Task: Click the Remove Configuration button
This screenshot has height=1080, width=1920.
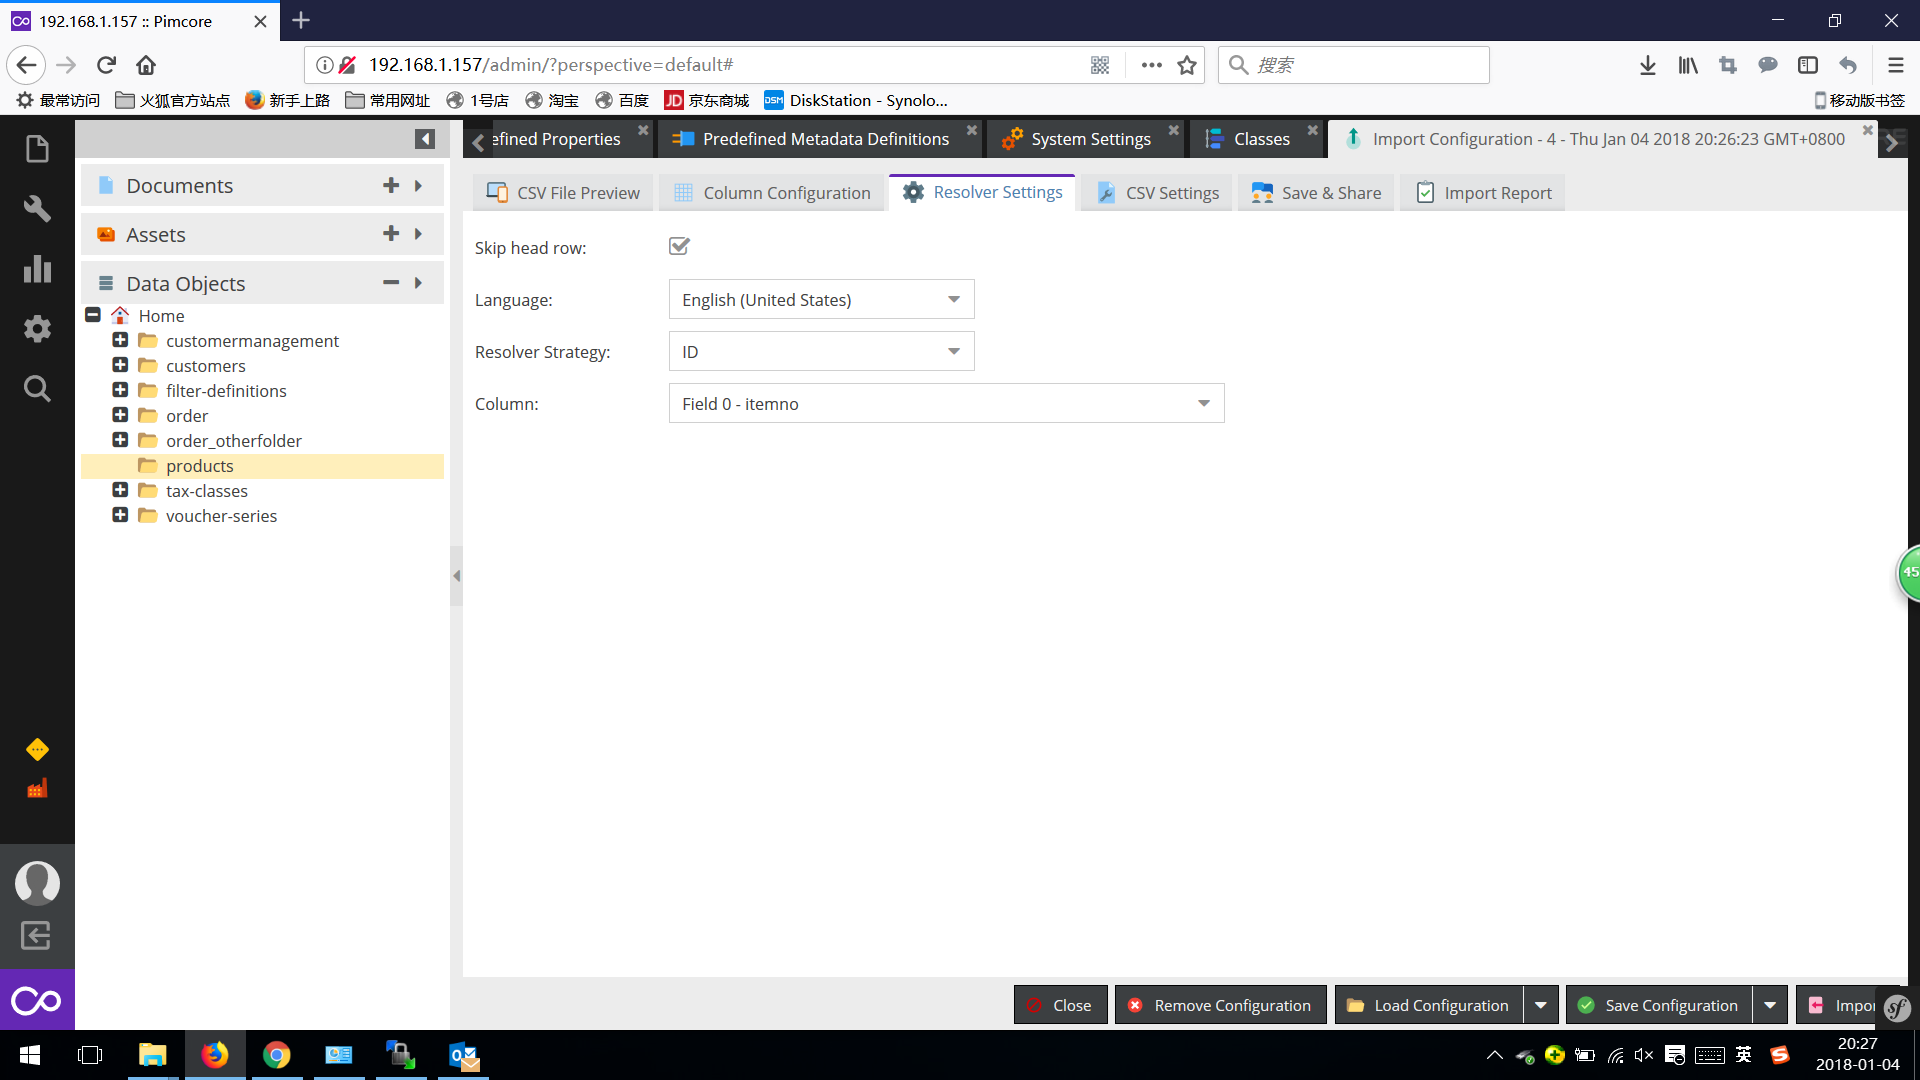Action: tap(1219, 1004)
